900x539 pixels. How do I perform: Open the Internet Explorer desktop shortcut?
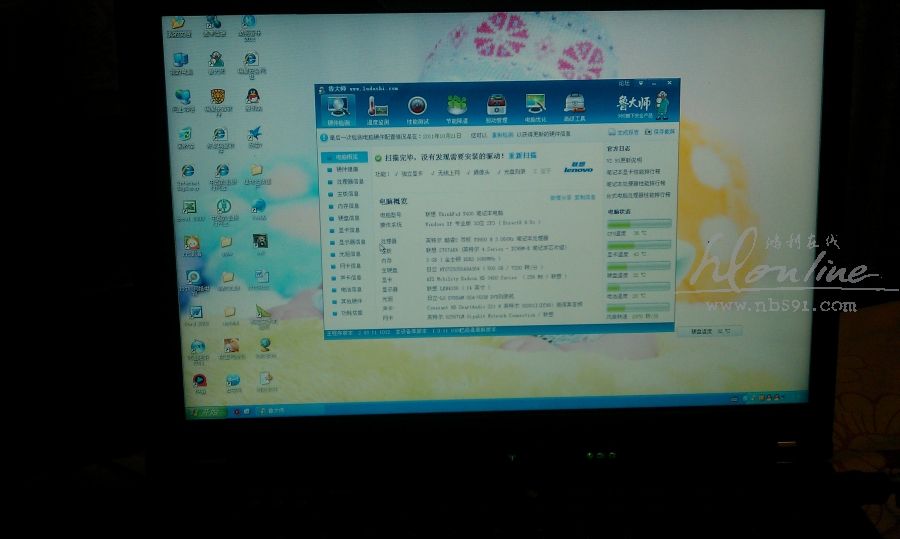pyautogui.click(x=187, y=172)
